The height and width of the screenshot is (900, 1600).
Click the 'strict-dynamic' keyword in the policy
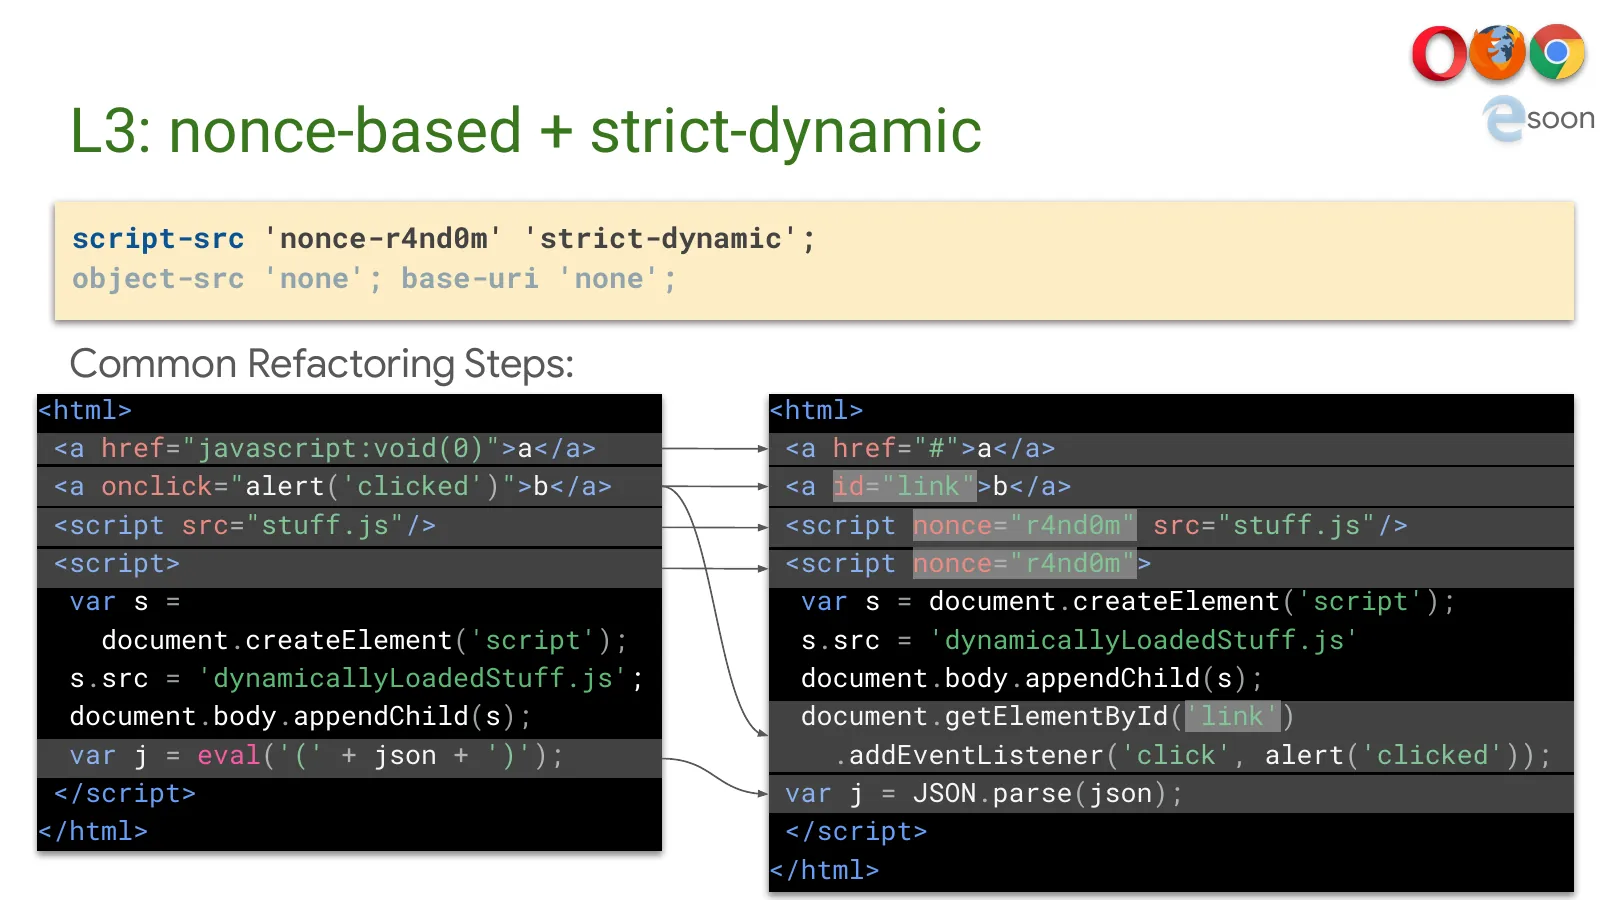pyautogui.click(x=660, y=239)
